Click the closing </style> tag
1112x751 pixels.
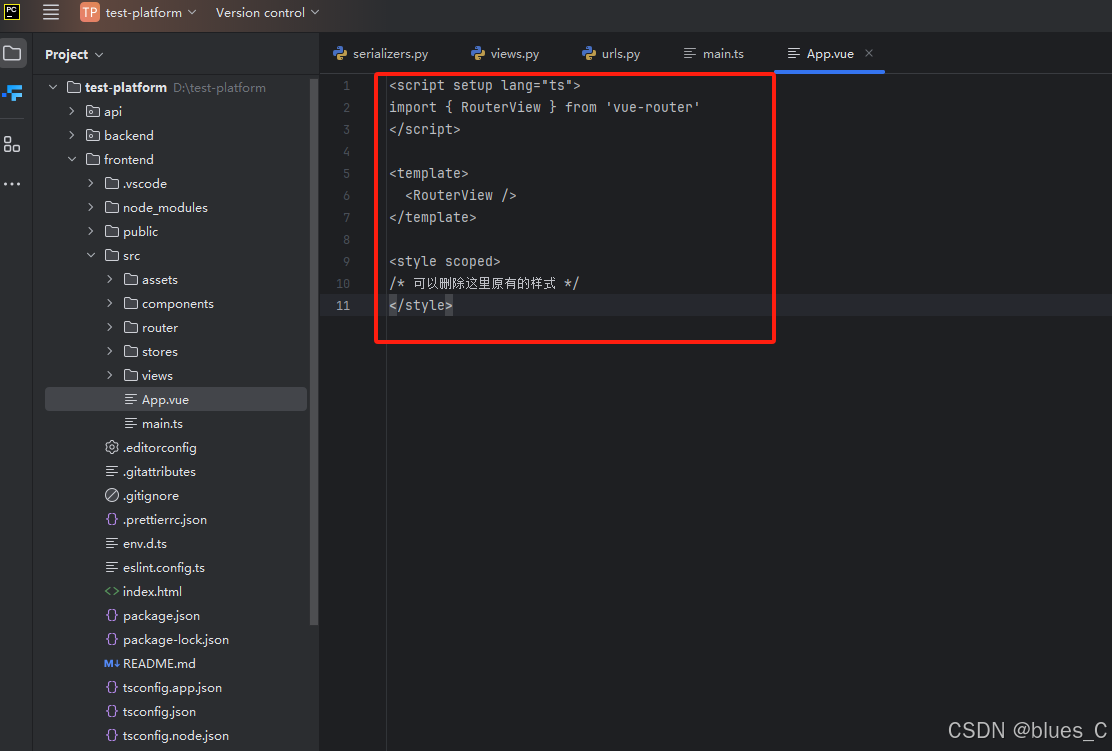[421, 305]
